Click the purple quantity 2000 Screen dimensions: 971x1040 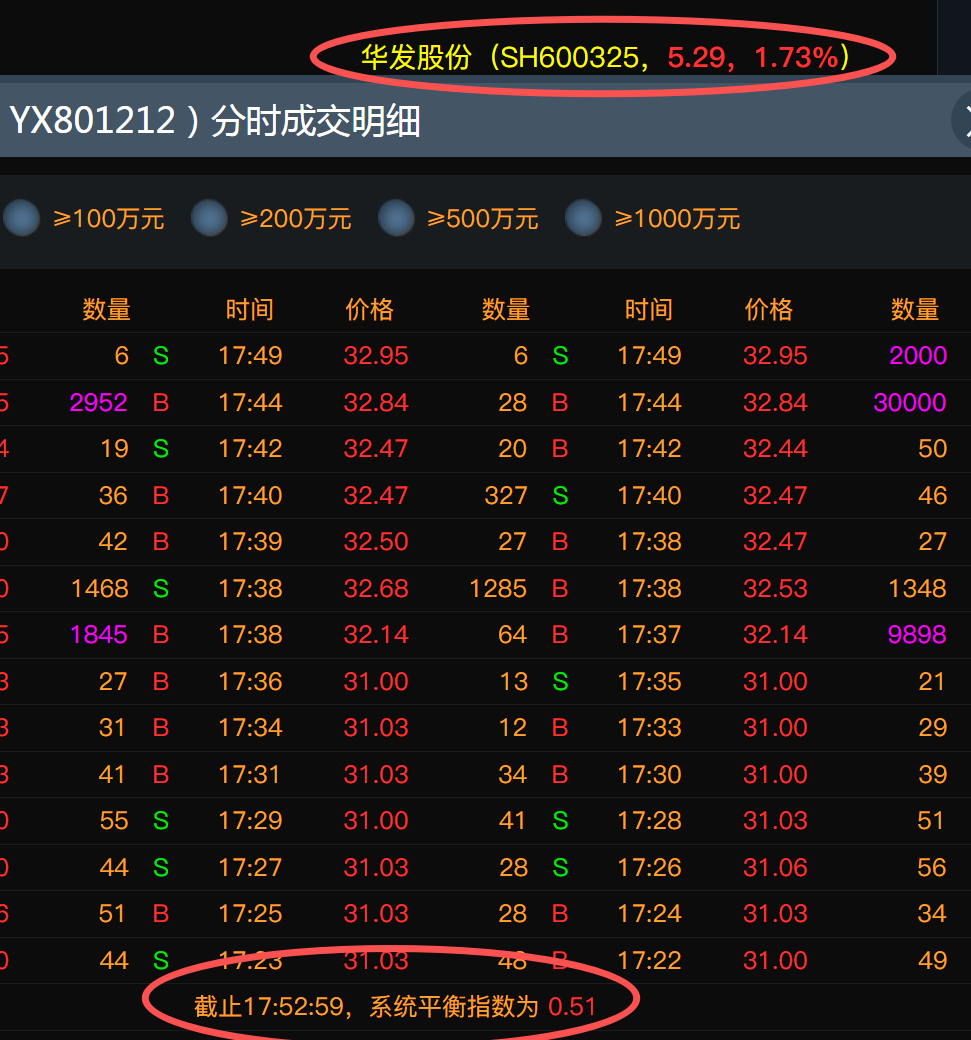click(x=917, y=356)
